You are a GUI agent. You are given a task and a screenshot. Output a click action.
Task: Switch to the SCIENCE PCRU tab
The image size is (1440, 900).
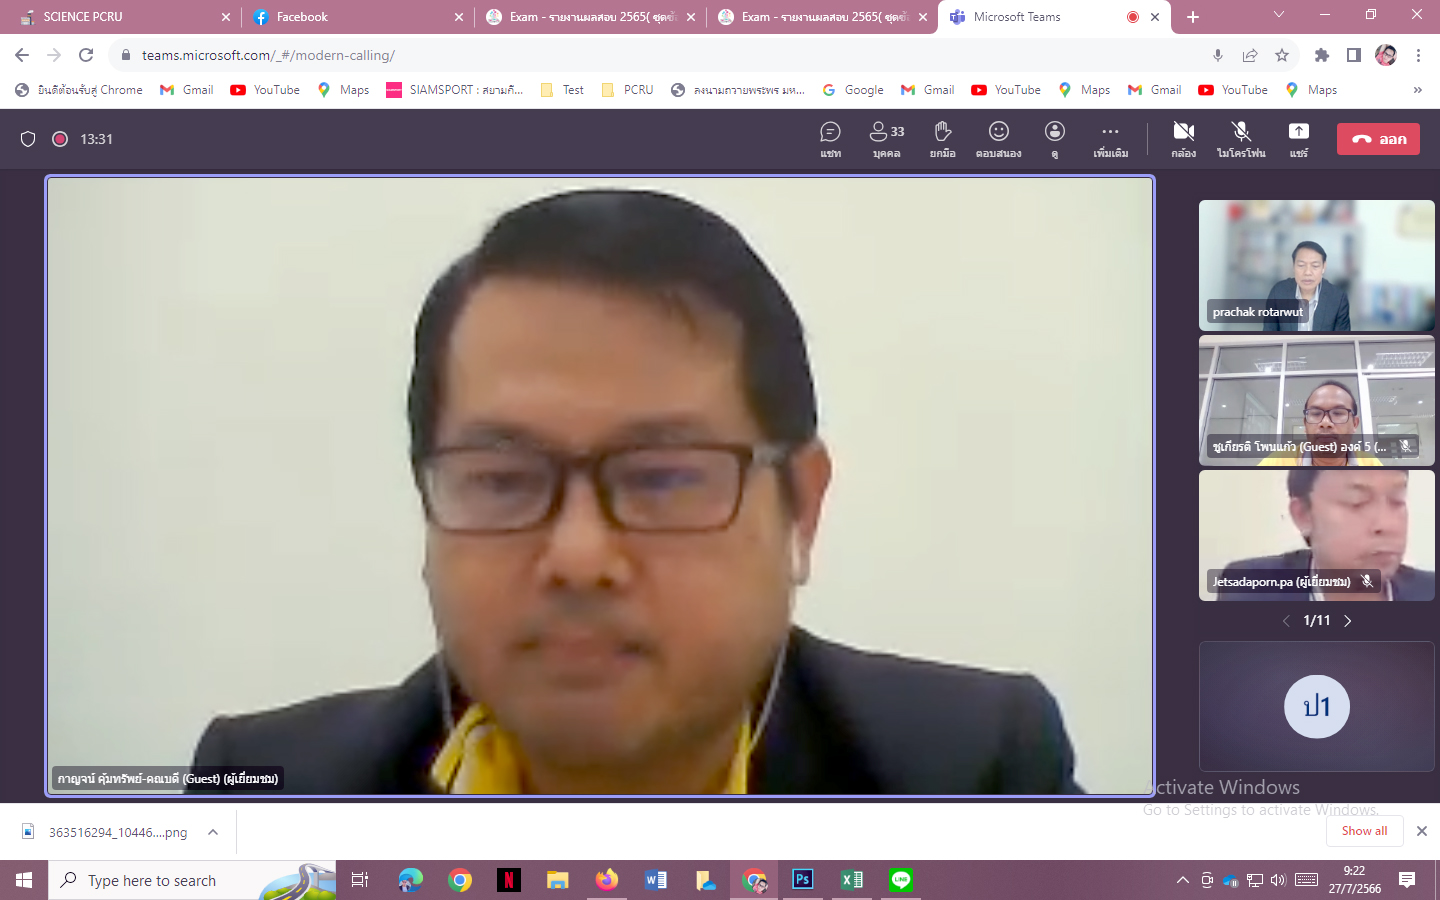point(83,17)
